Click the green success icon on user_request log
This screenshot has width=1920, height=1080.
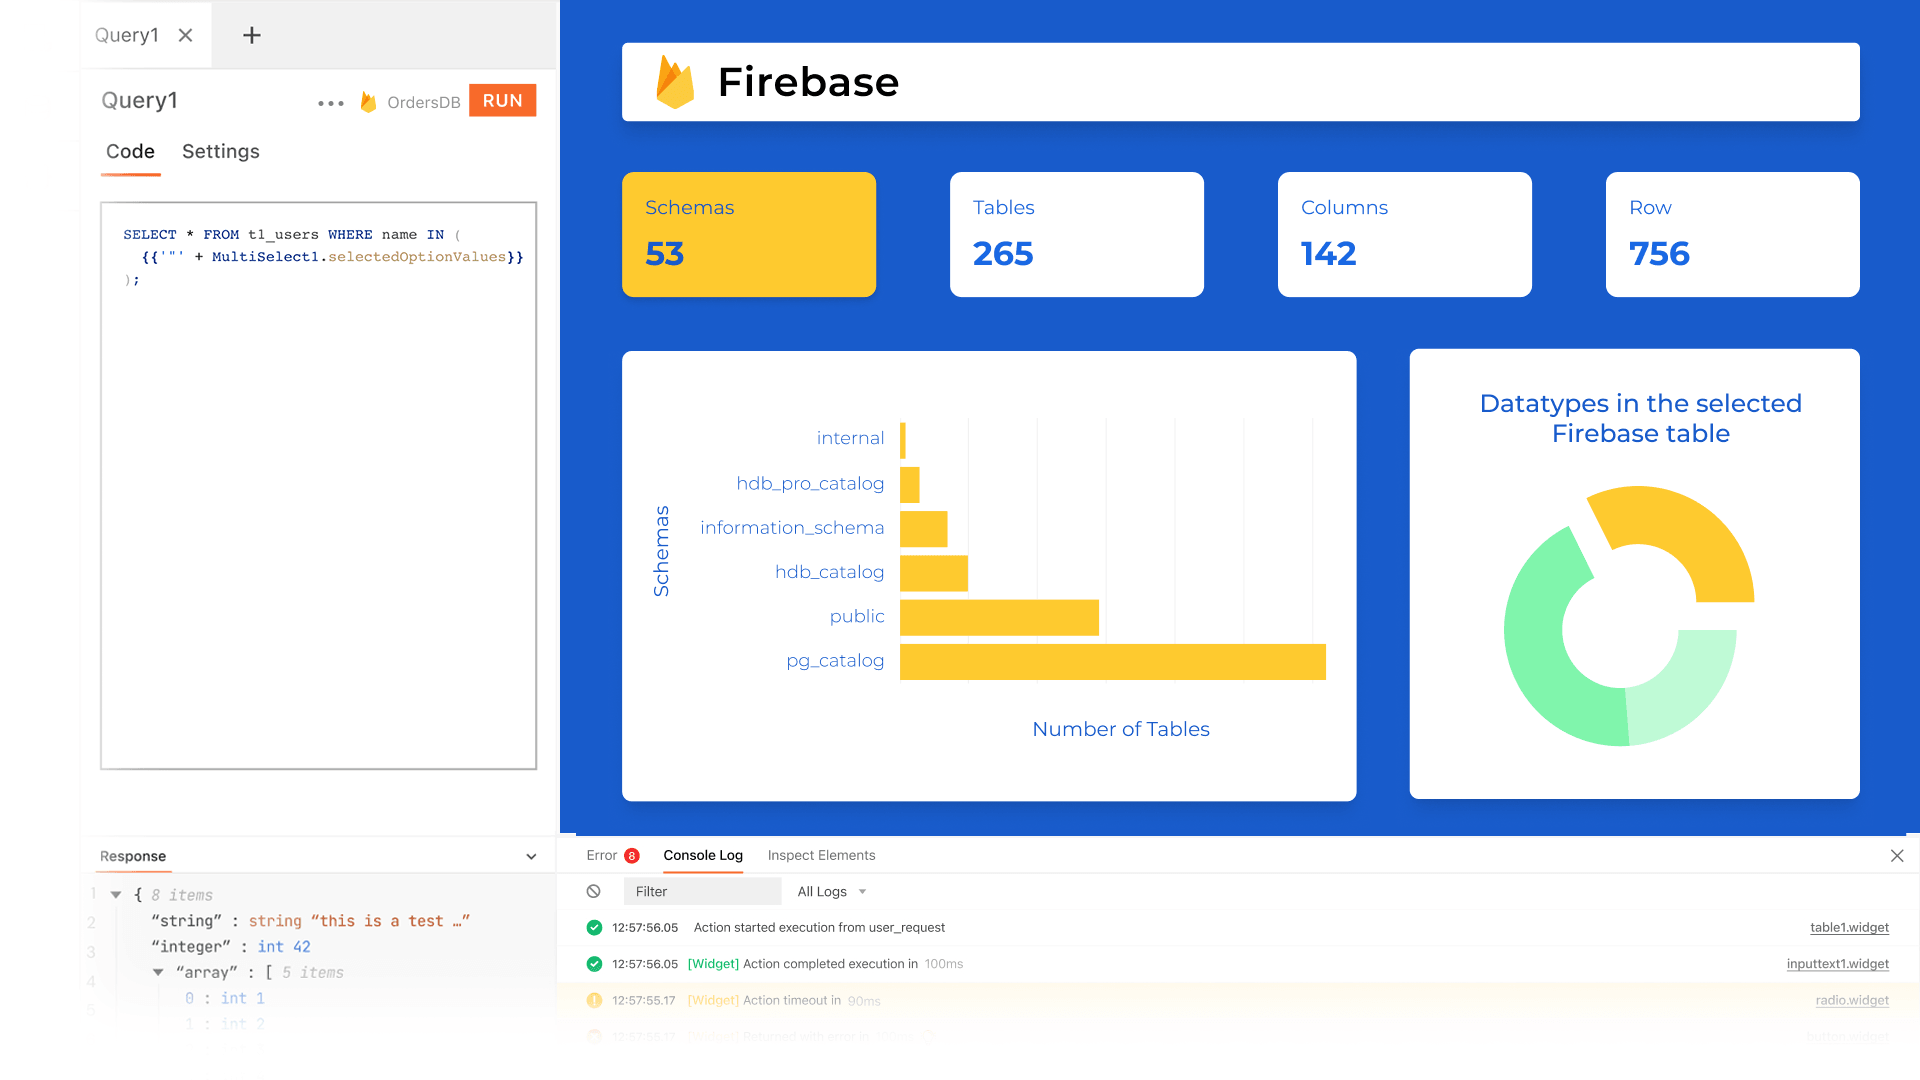tap(594, 927)
